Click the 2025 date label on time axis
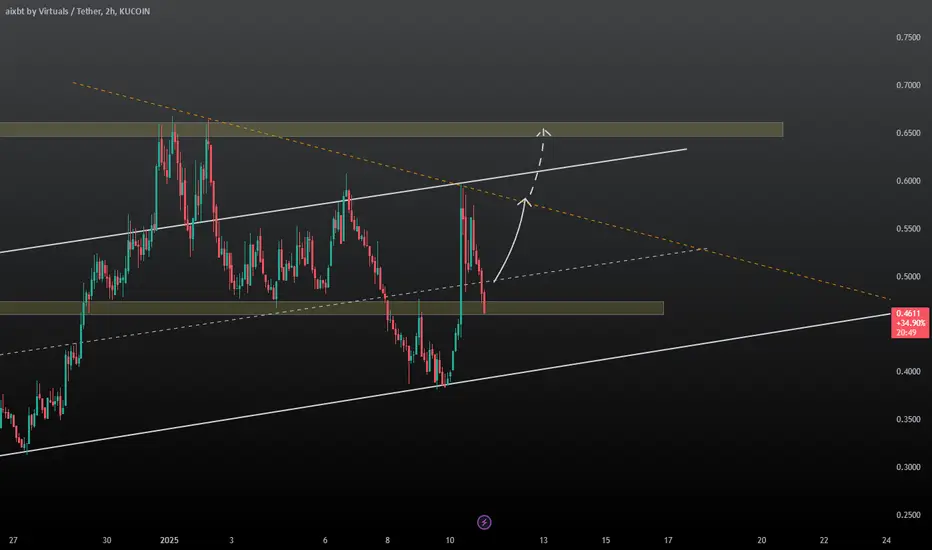Viewport: 932px width, 550px height. click(x=169, y=540)
